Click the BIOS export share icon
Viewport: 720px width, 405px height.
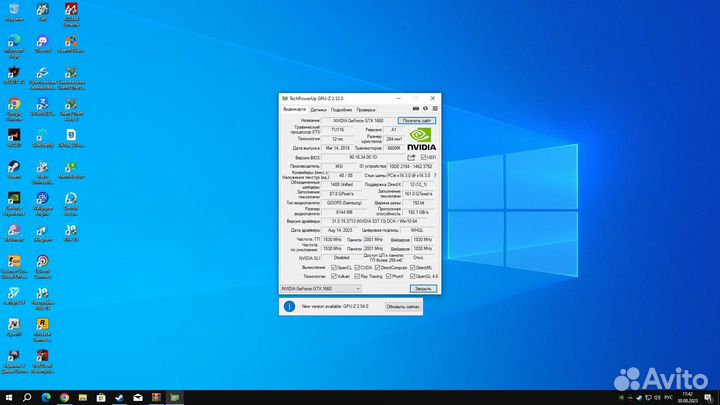coord(411,157)
